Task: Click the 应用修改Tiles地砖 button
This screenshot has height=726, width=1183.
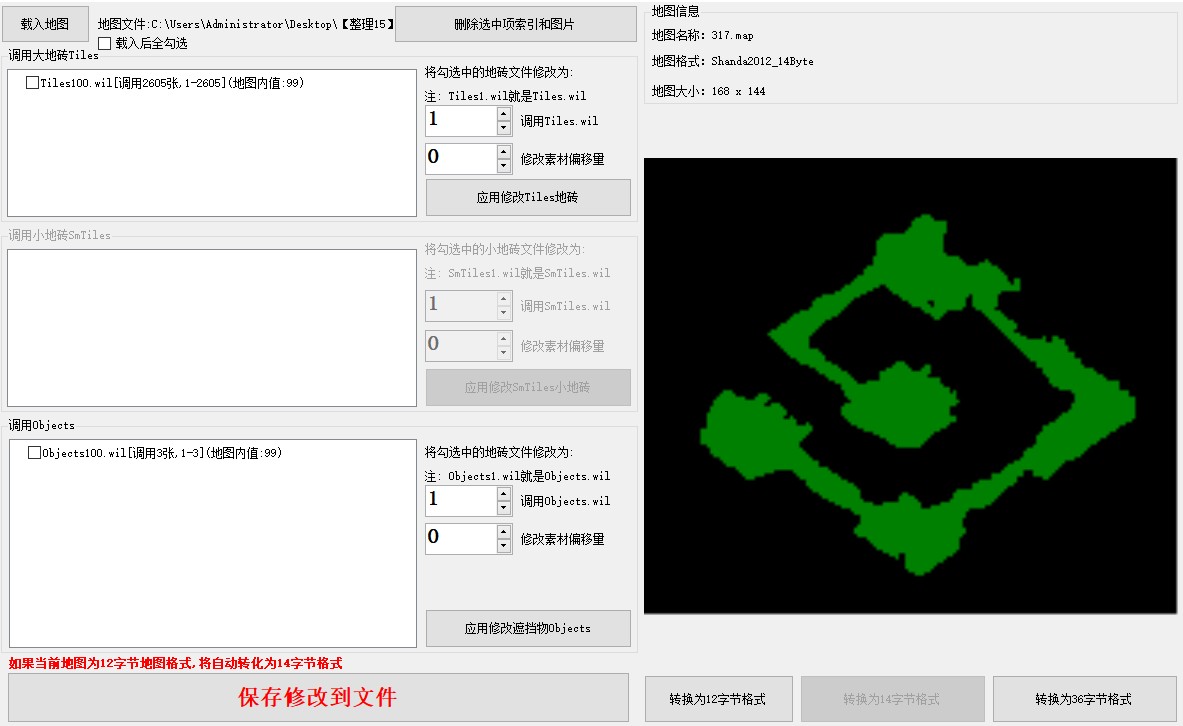Action: point(528,198)
